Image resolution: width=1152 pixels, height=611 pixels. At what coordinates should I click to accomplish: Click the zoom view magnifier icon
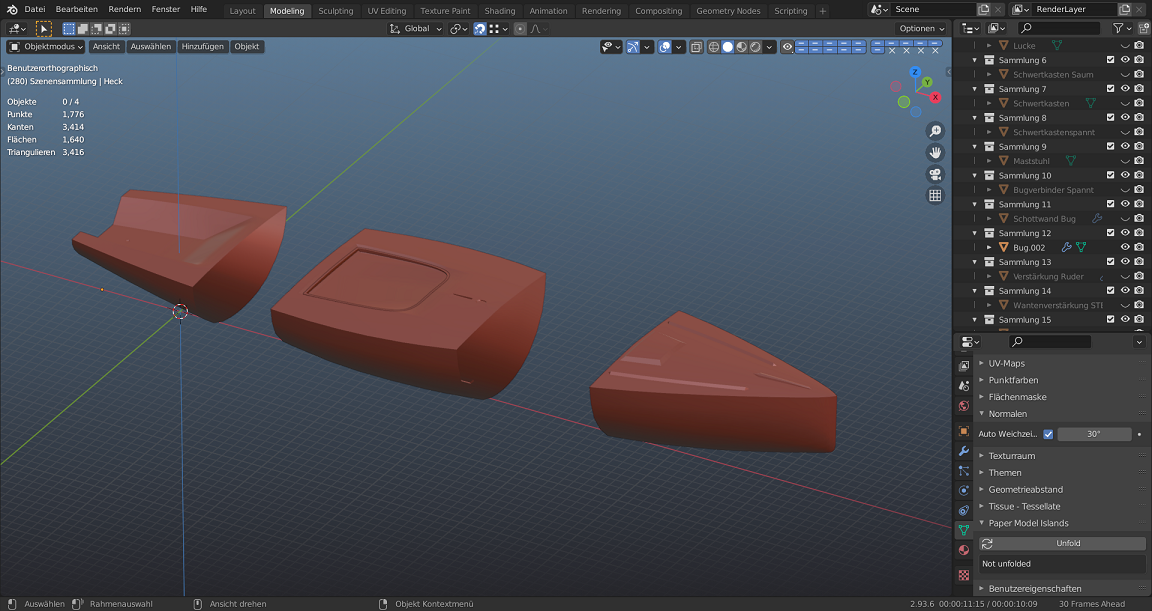[935, 131]
